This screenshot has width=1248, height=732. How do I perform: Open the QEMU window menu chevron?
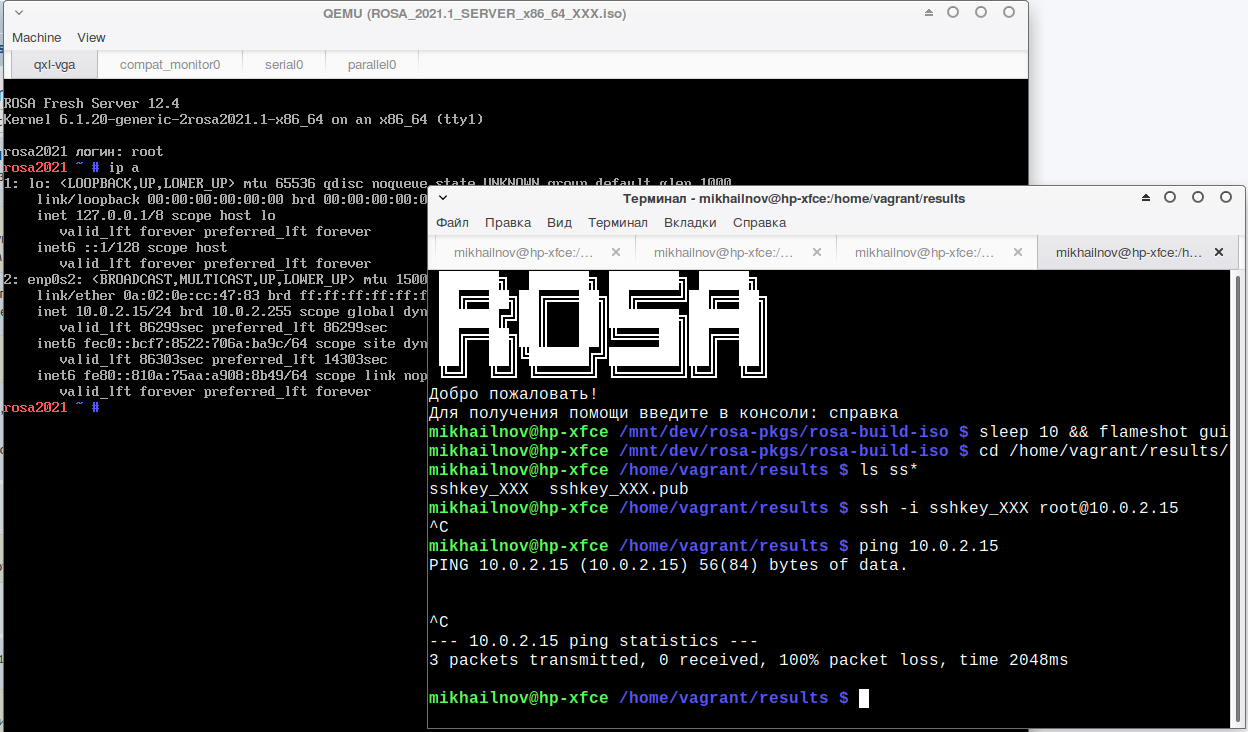point(21,14)
